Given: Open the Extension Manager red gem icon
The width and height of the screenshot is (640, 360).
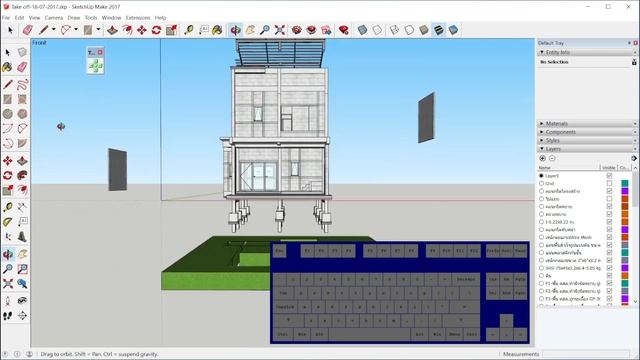Looking at the screenshot, I should pyautogui.click(x=344, y=30).
